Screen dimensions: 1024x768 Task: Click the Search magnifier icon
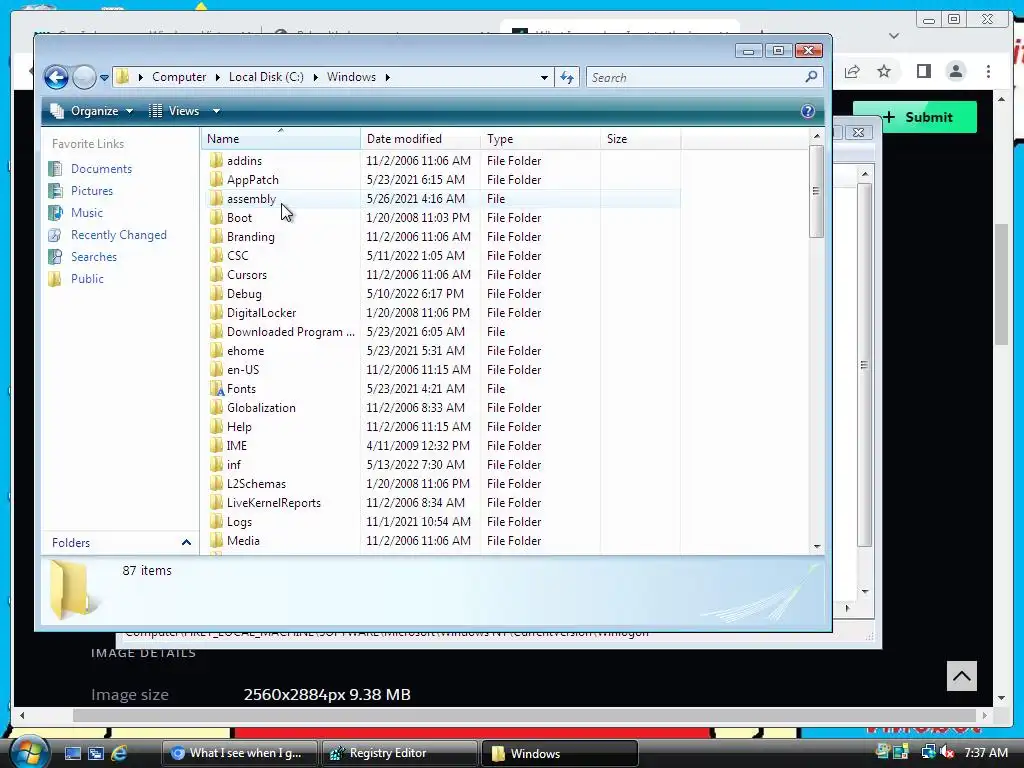(811, 77)
